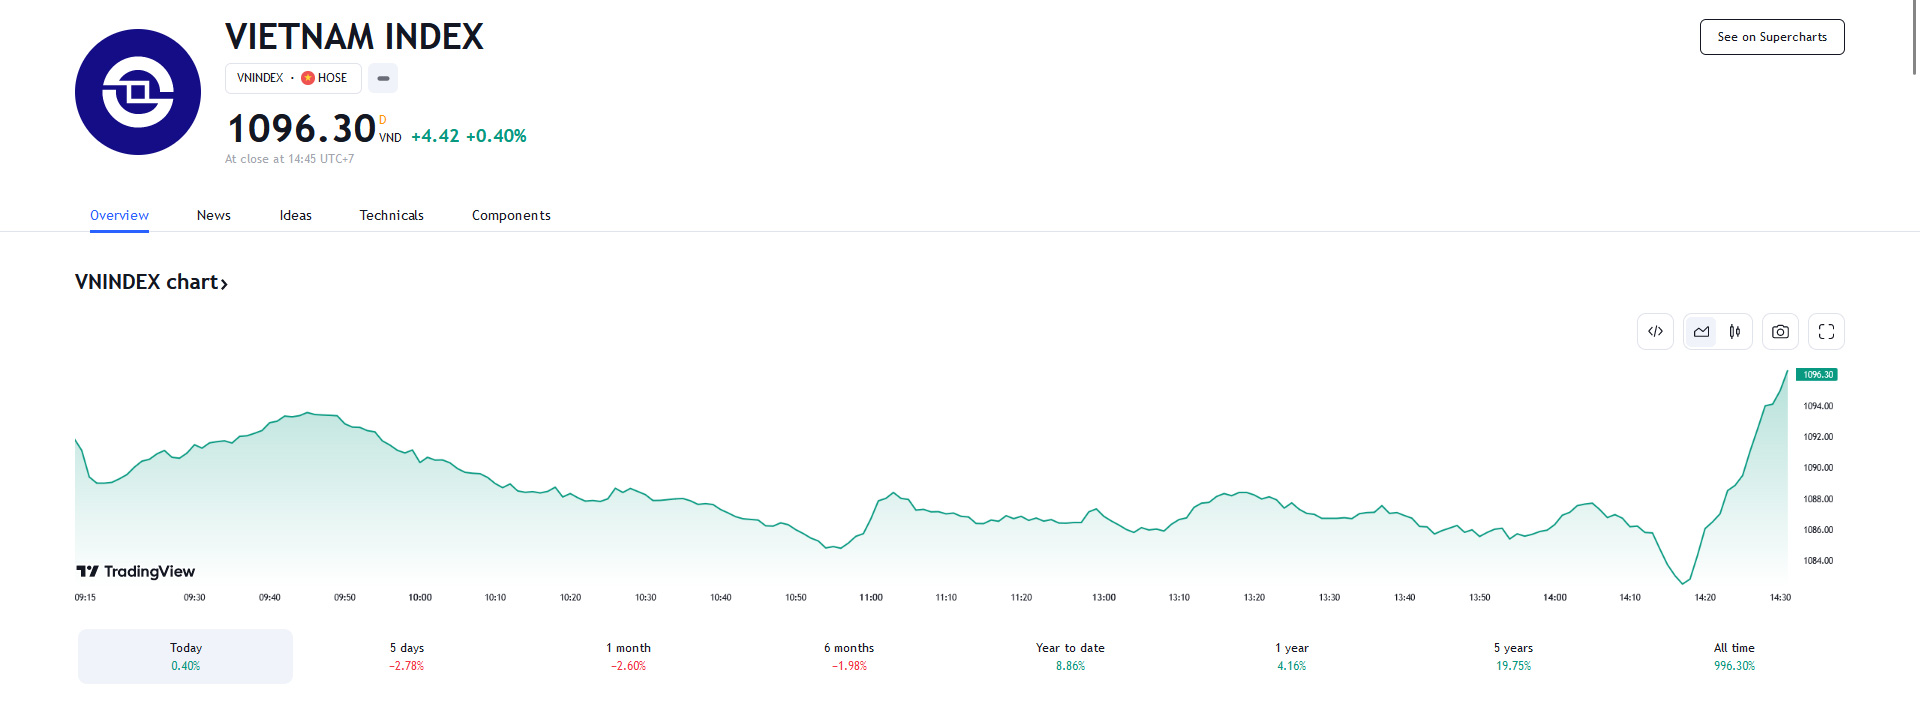Switch to the Technicals tab

tap(391, 215)
